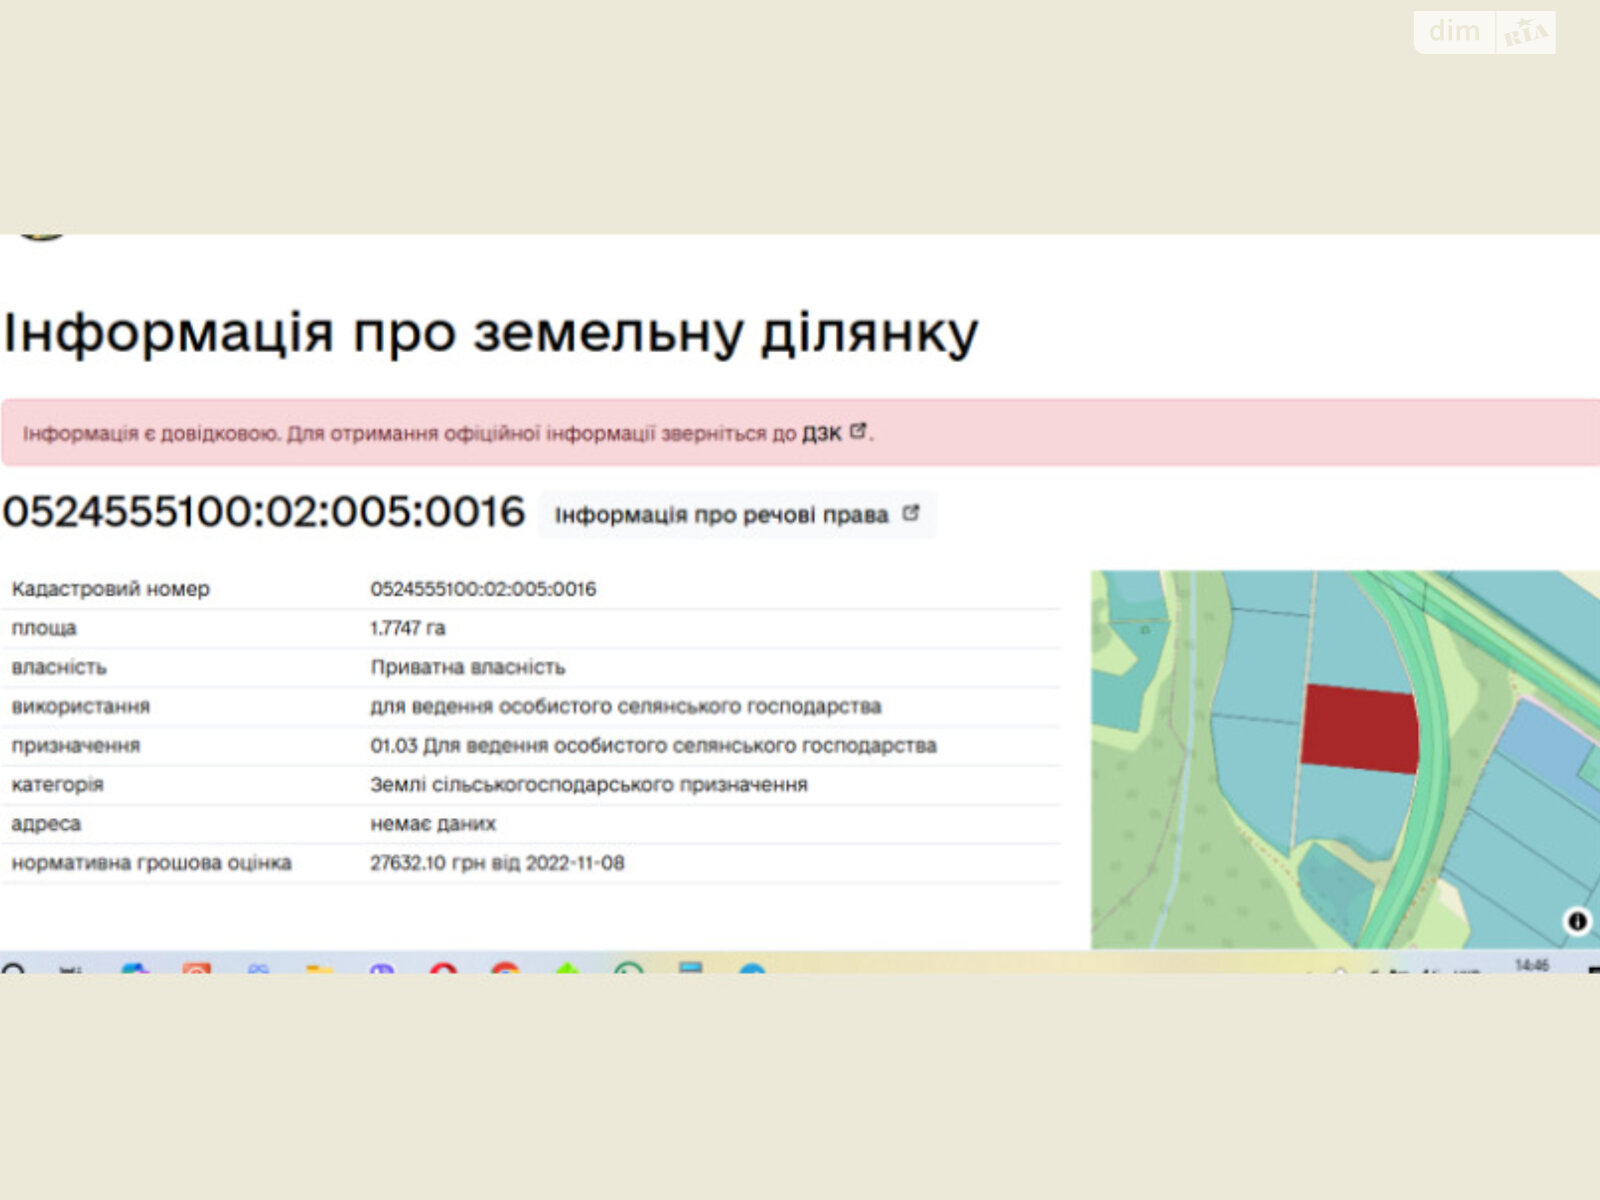Click the info icon on the cadastral map

tap(1577, 918)
